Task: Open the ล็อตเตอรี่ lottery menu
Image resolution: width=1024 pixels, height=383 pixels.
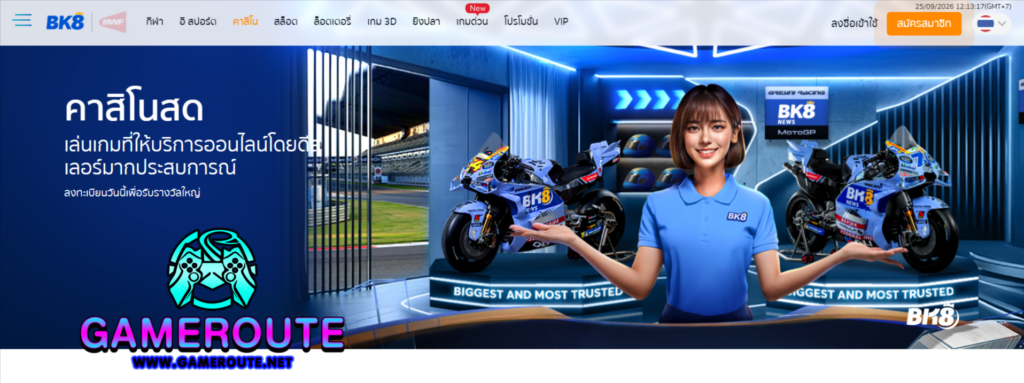Action: (x=332, y=22)
